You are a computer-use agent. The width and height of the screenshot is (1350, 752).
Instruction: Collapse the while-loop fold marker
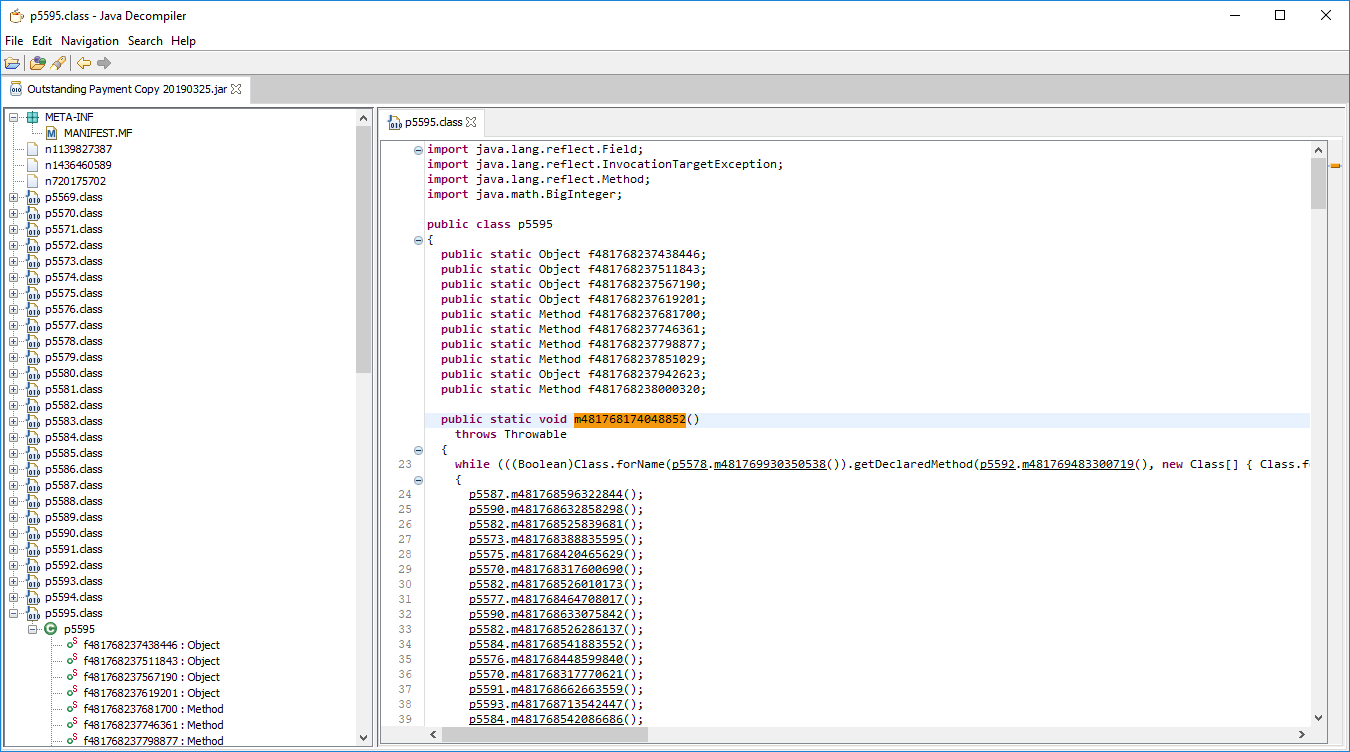[x=418, y=480]
